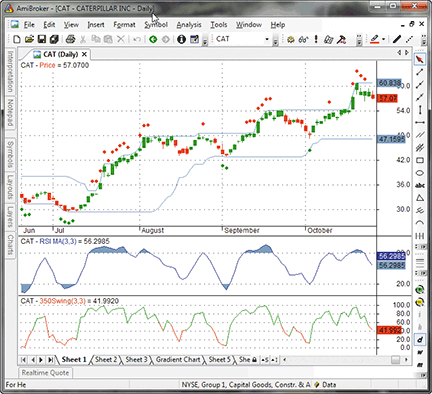Select the Ellipse drawing tool
Screen dimensions: 432x394
point(420,173)
